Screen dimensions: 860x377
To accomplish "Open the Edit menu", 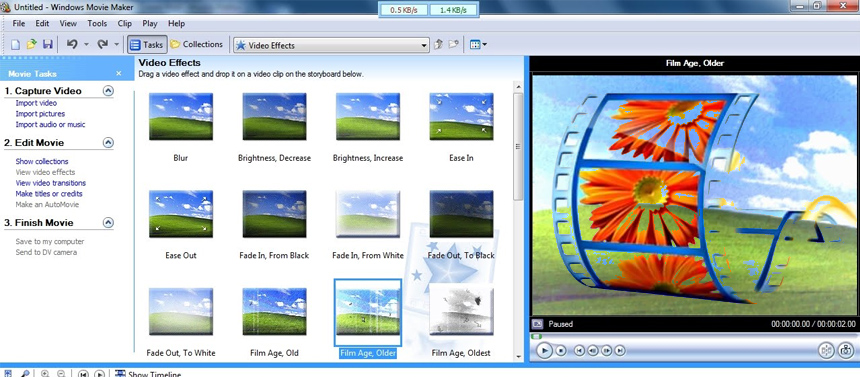I will pyautogui.click(x=42, y=24).
